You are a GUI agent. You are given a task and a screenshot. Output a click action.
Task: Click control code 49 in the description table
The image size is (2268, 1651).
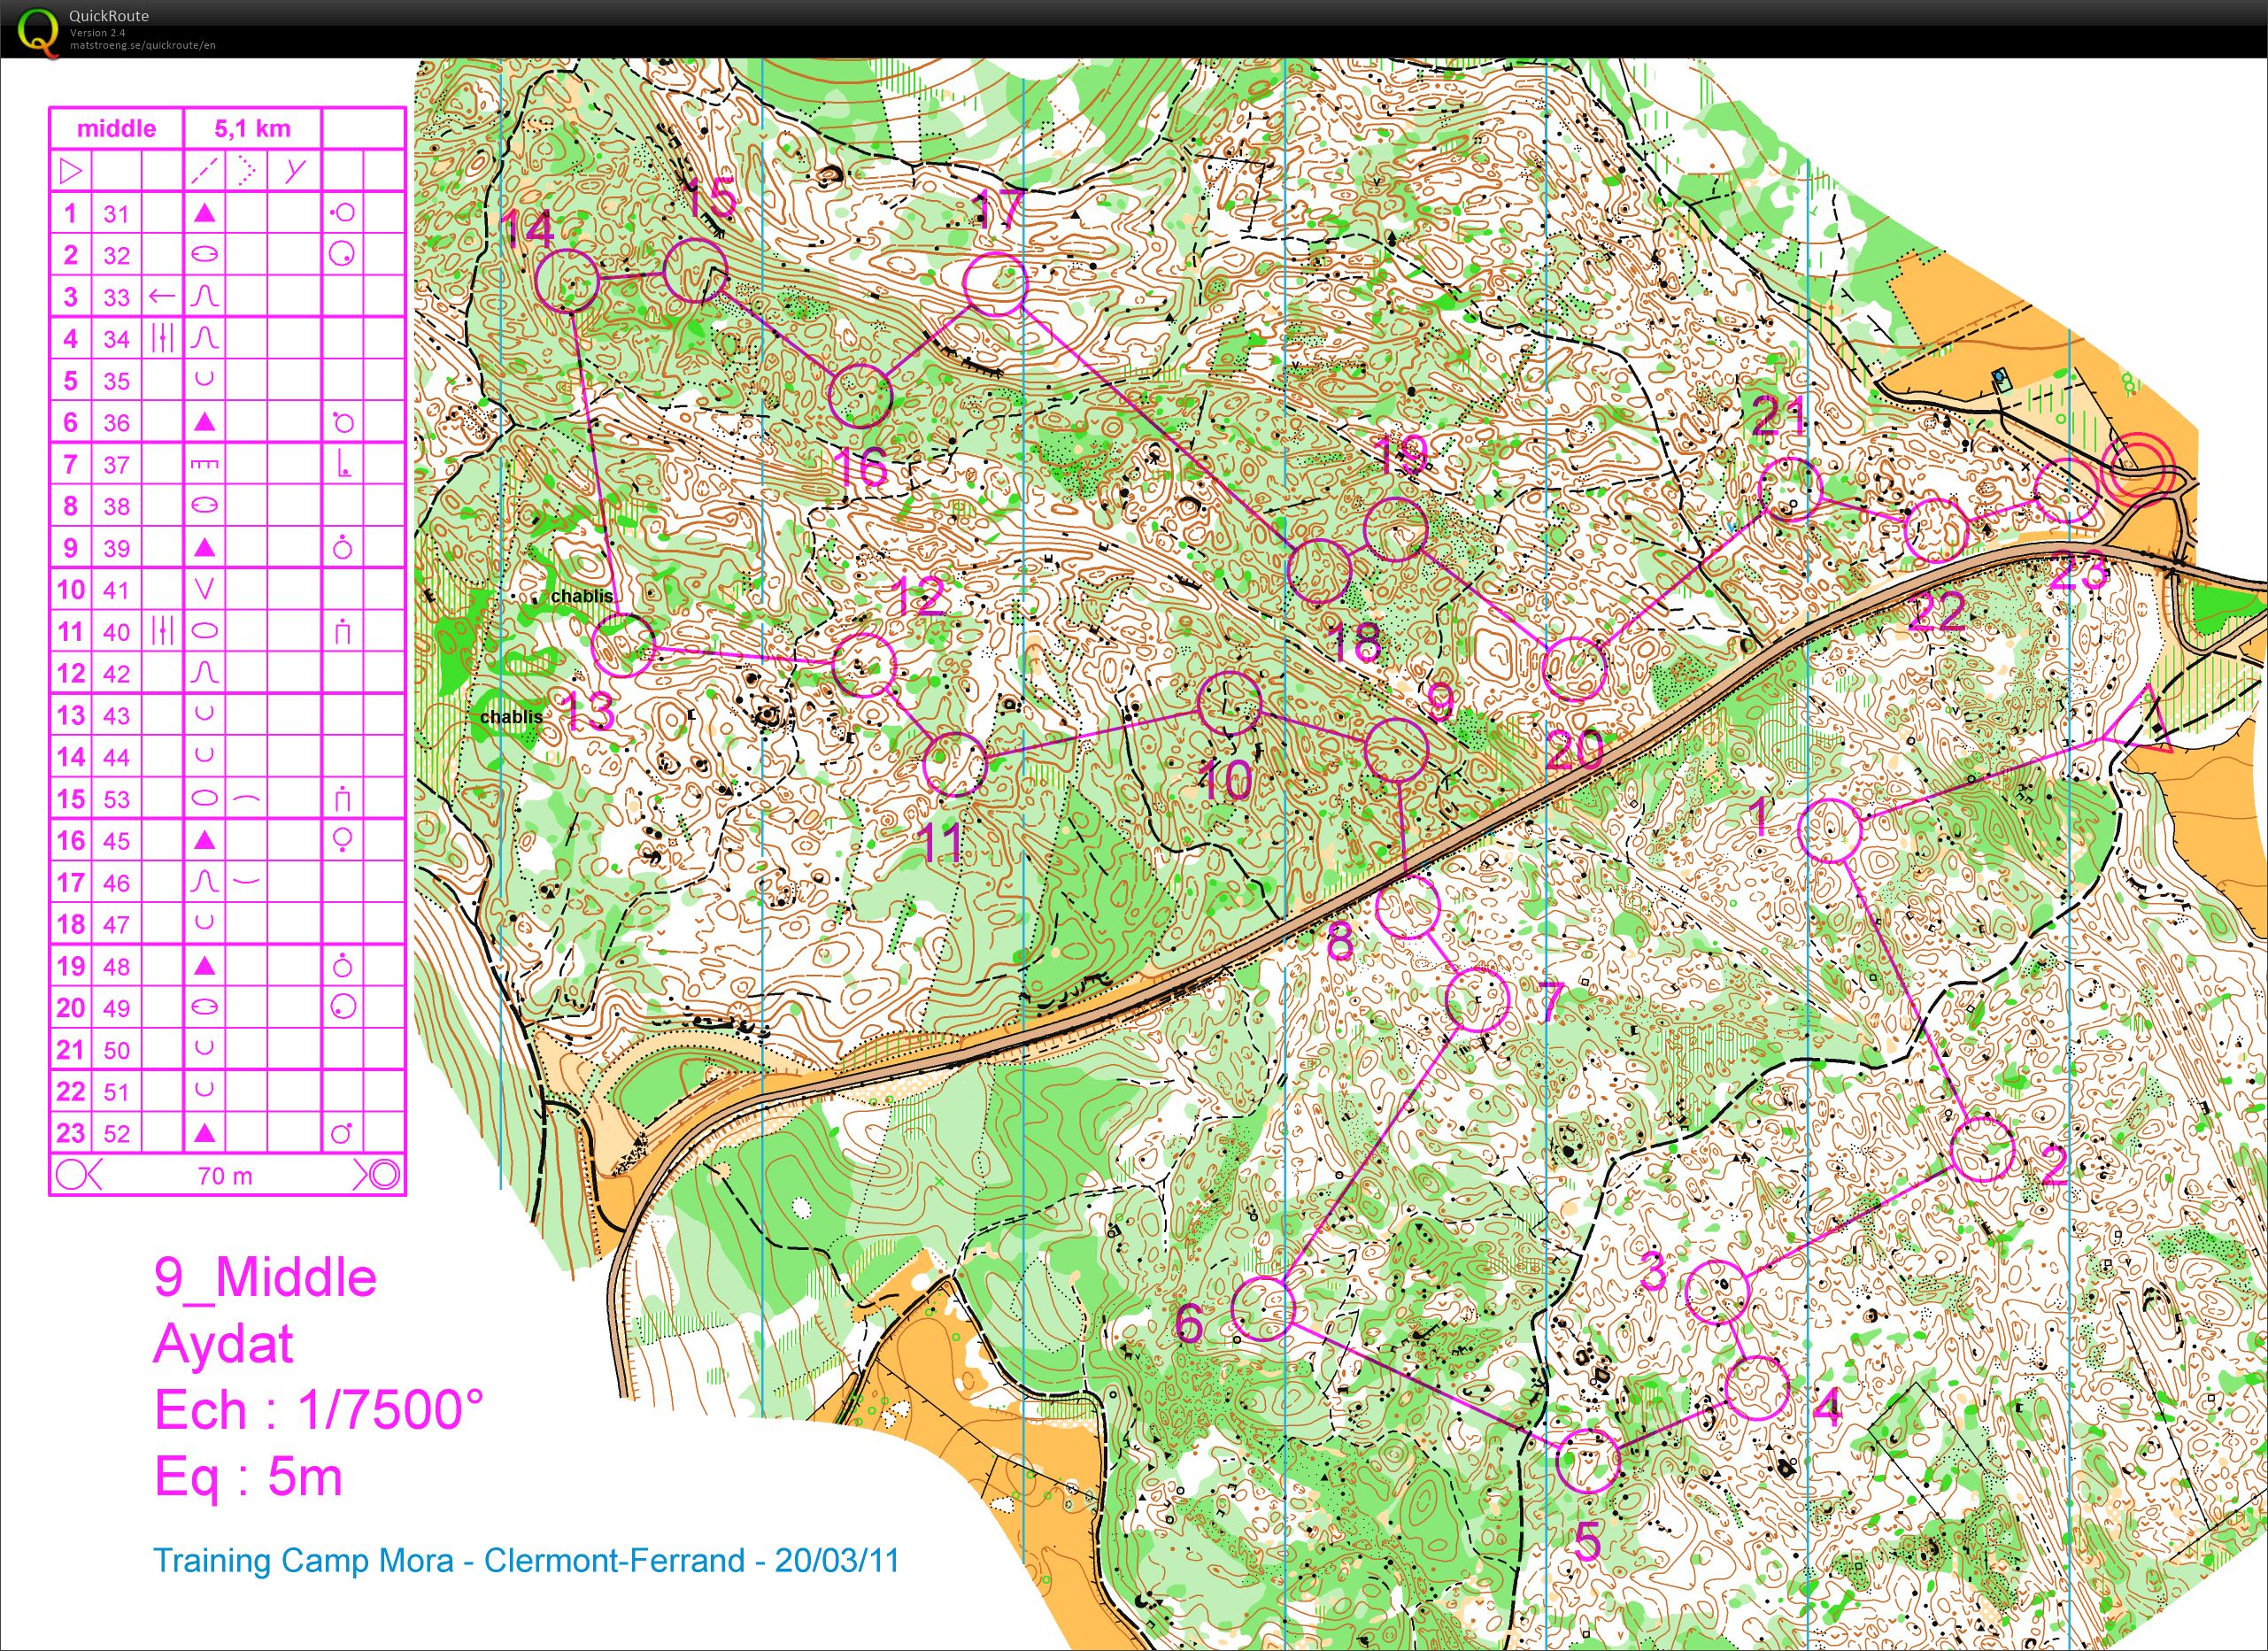coord(117,1008)
